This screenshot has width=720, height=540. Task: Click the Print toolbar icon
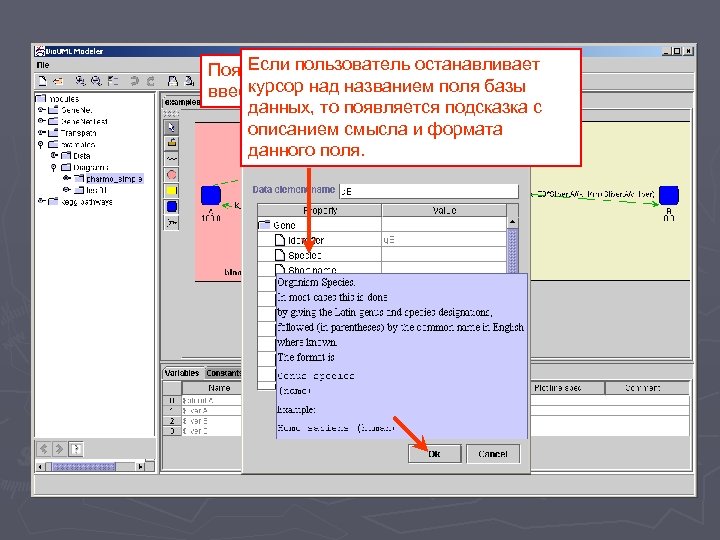(x=173, y=81)
